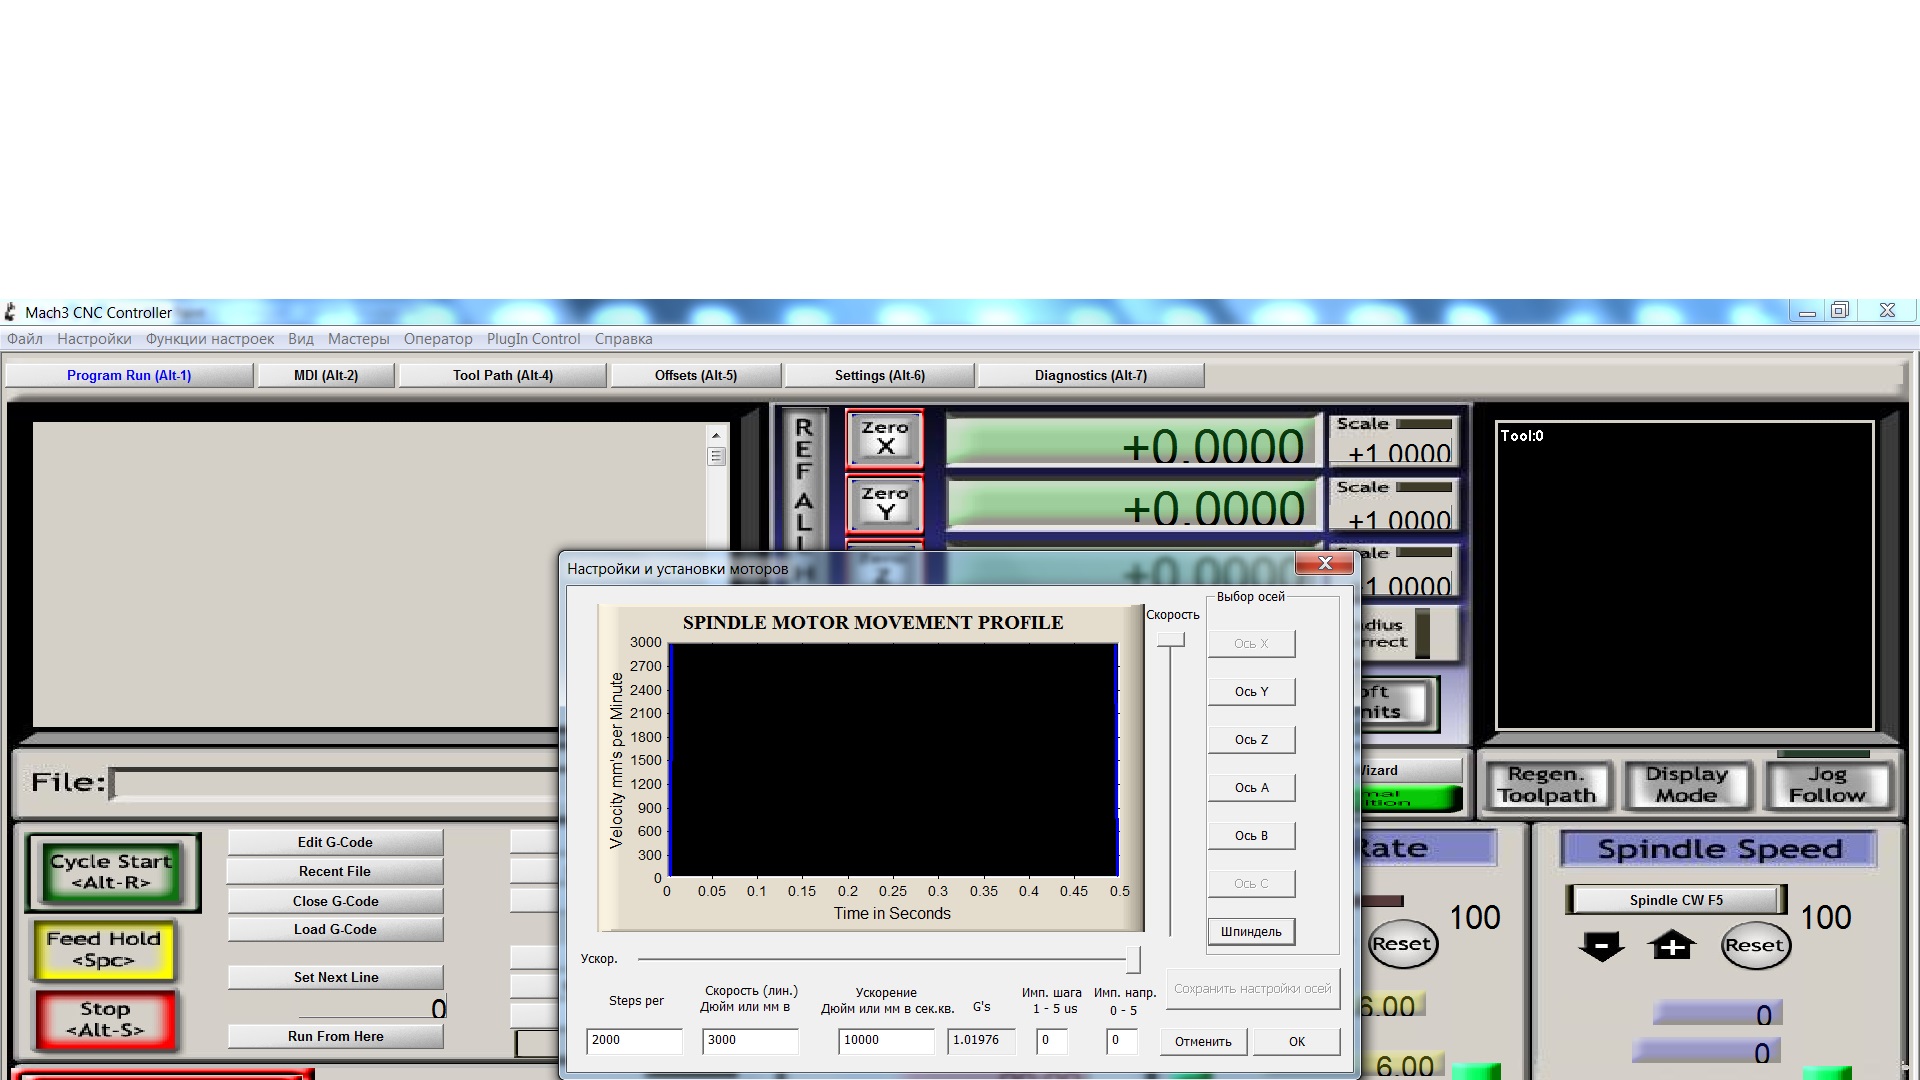Click the G-code window scroll-up arrow
This screenshot has height=1080, width=1920.
716,436
